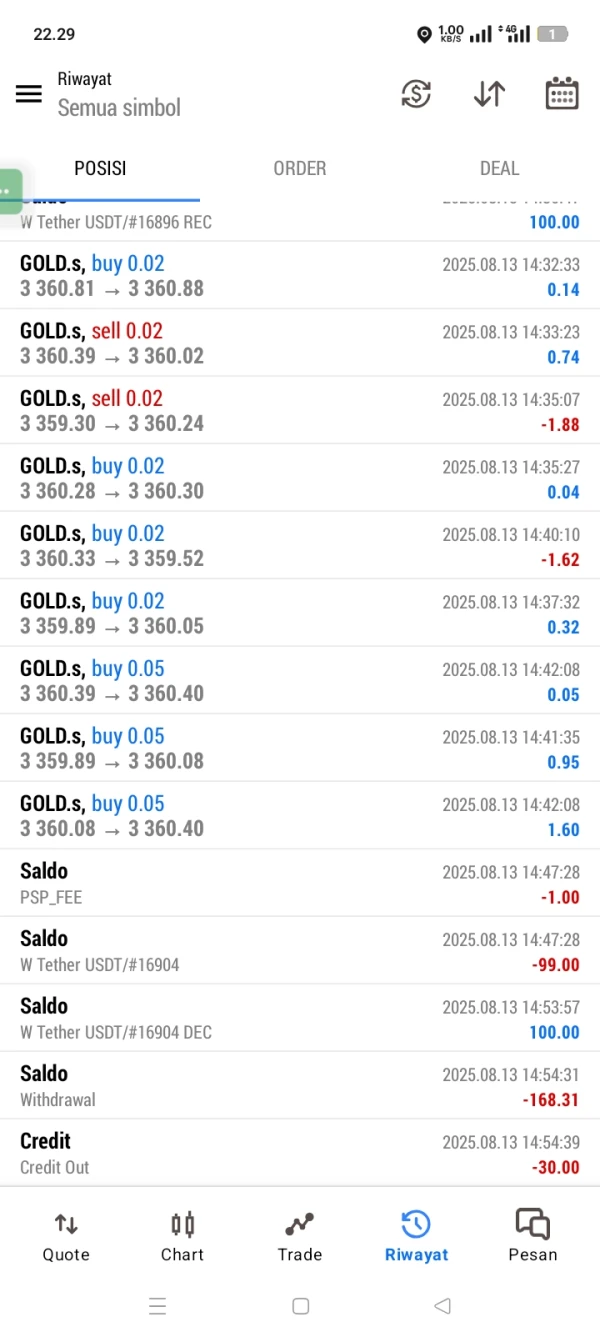
Task: Open GOLD.s sell trade with -1.88 loss
Action: [300, 411]
